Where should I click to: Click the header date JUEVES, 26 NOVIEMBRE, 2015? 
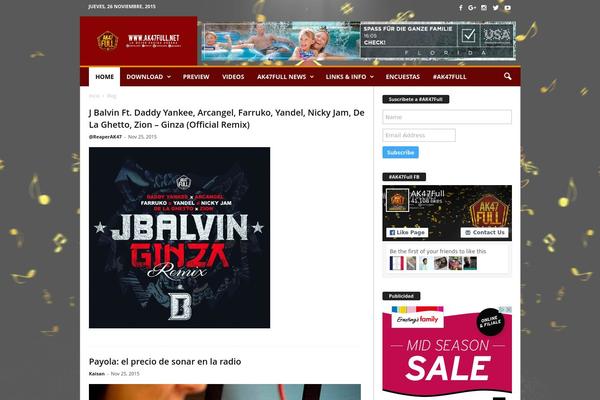click(x=122, y=7)
